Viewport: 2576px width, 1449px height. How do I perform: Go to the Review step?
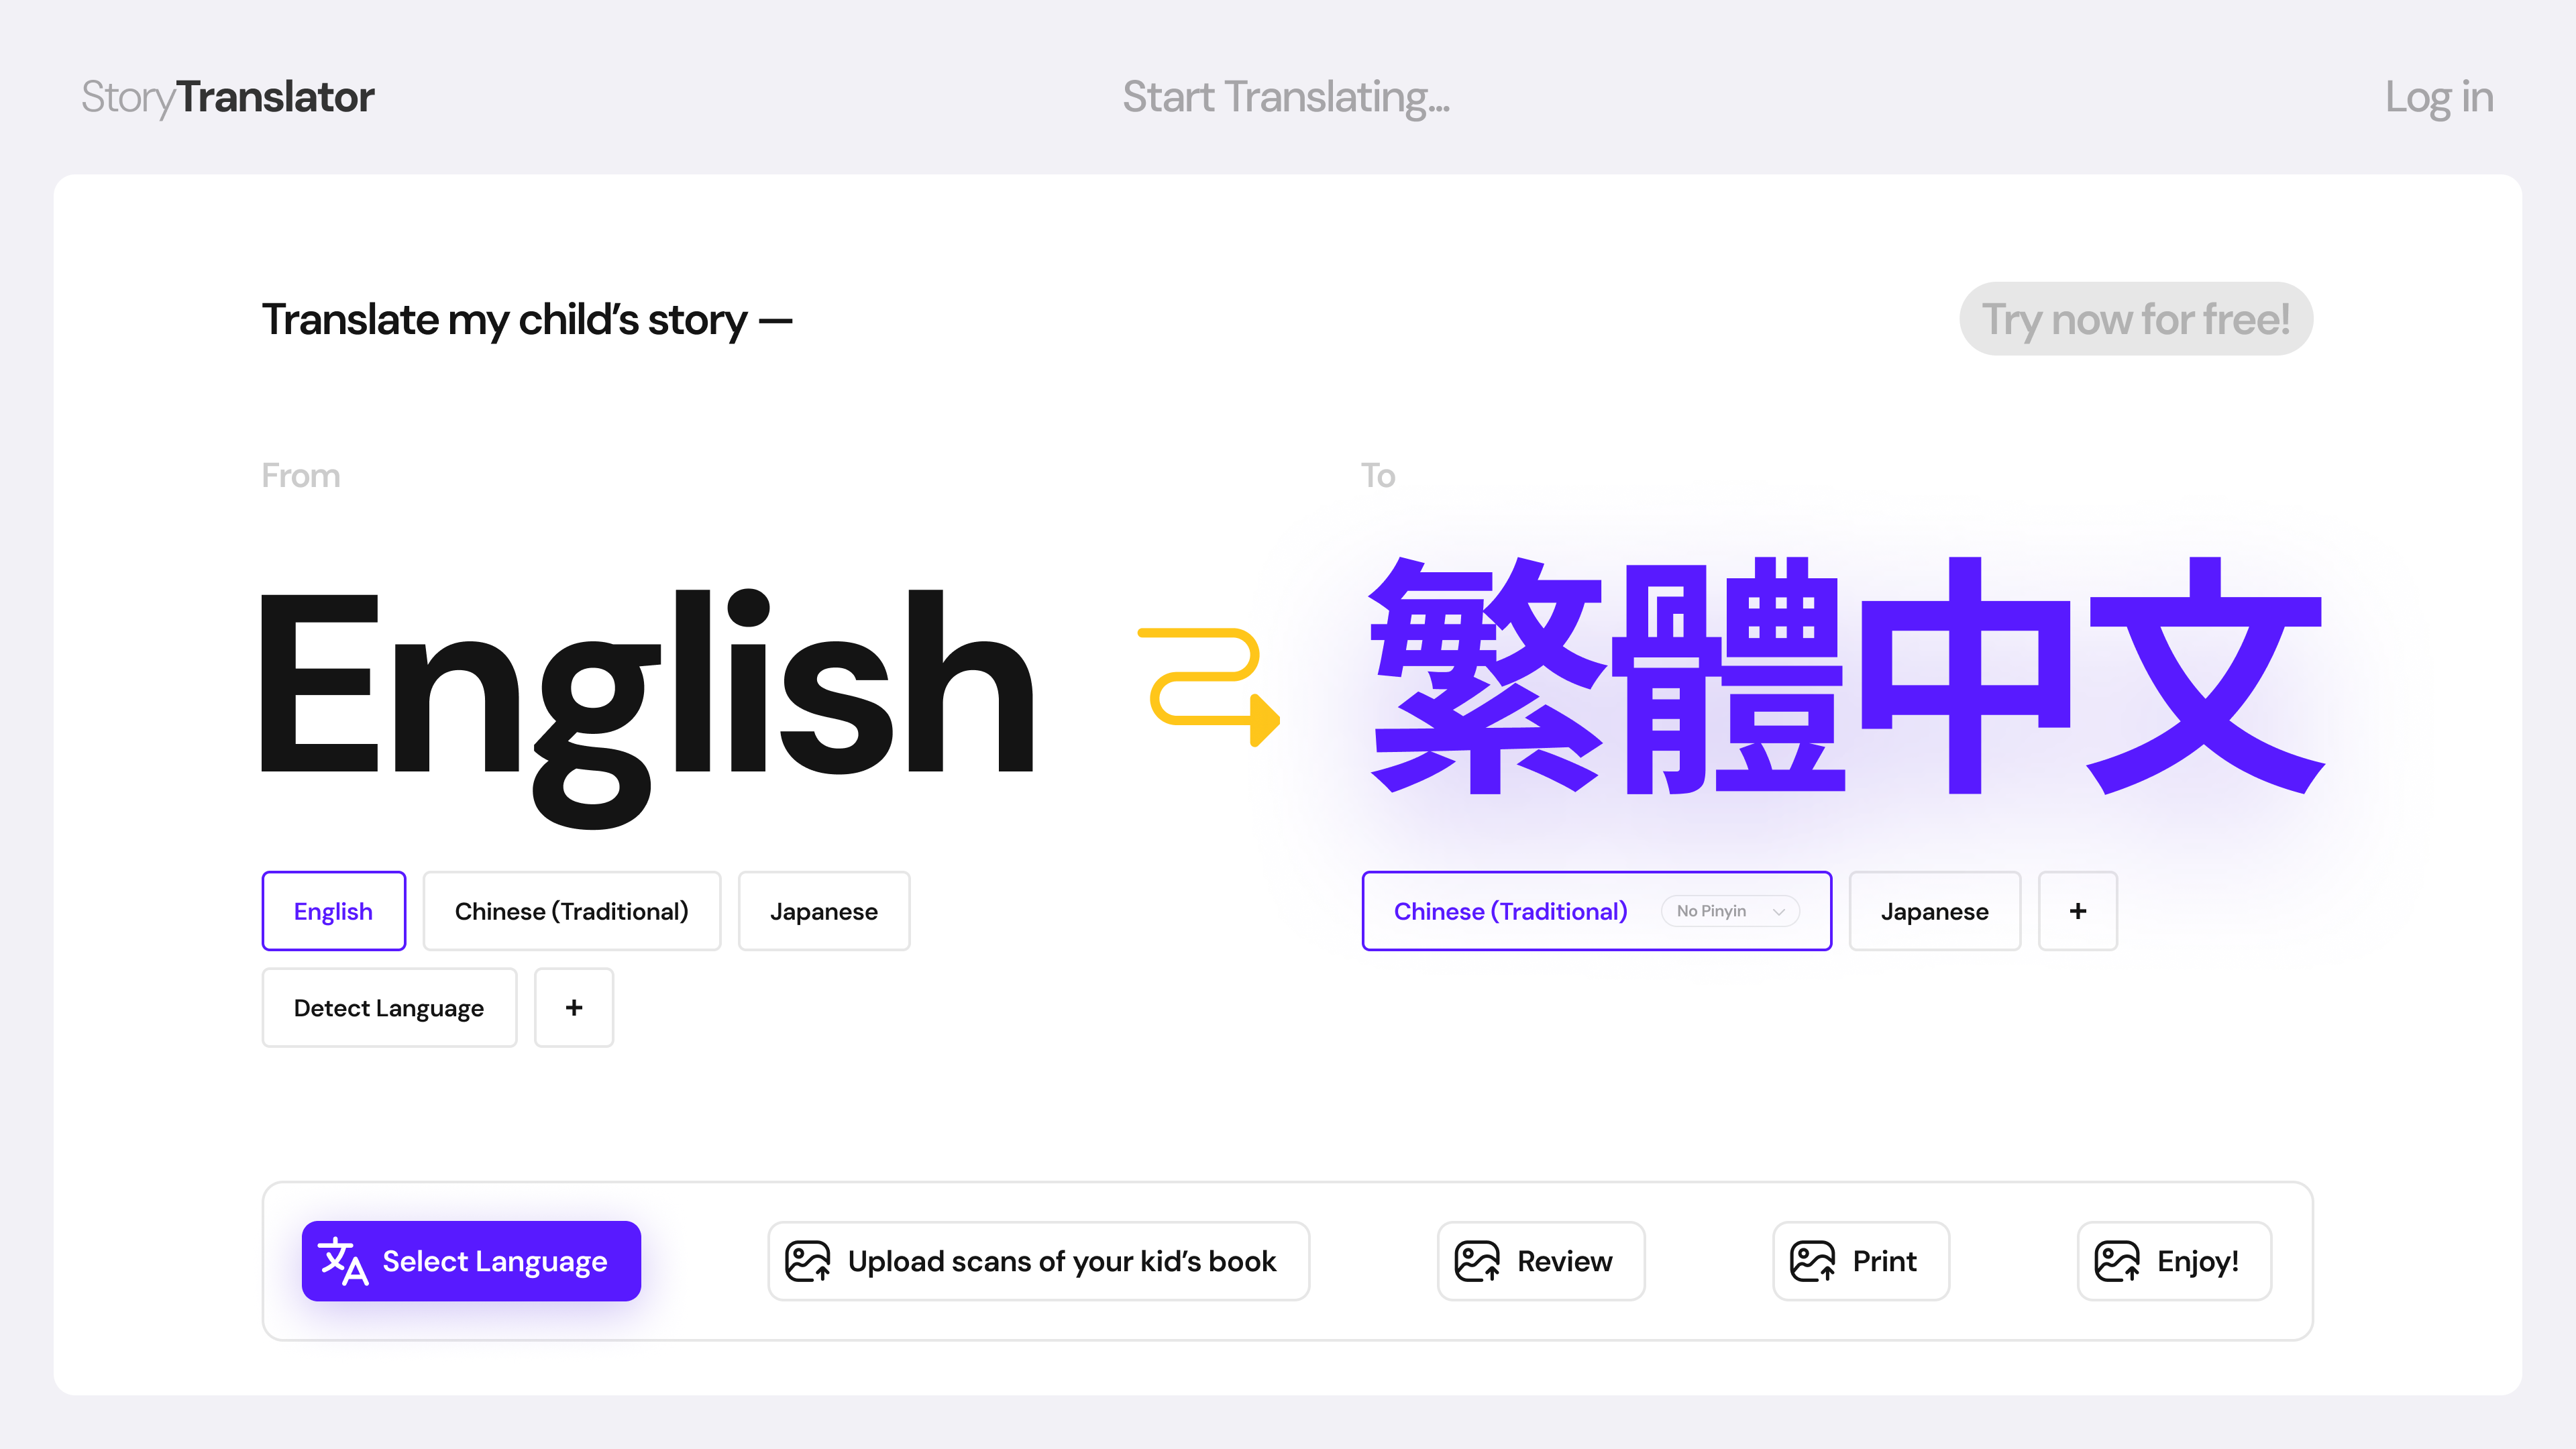[x=1541, y=1261]
